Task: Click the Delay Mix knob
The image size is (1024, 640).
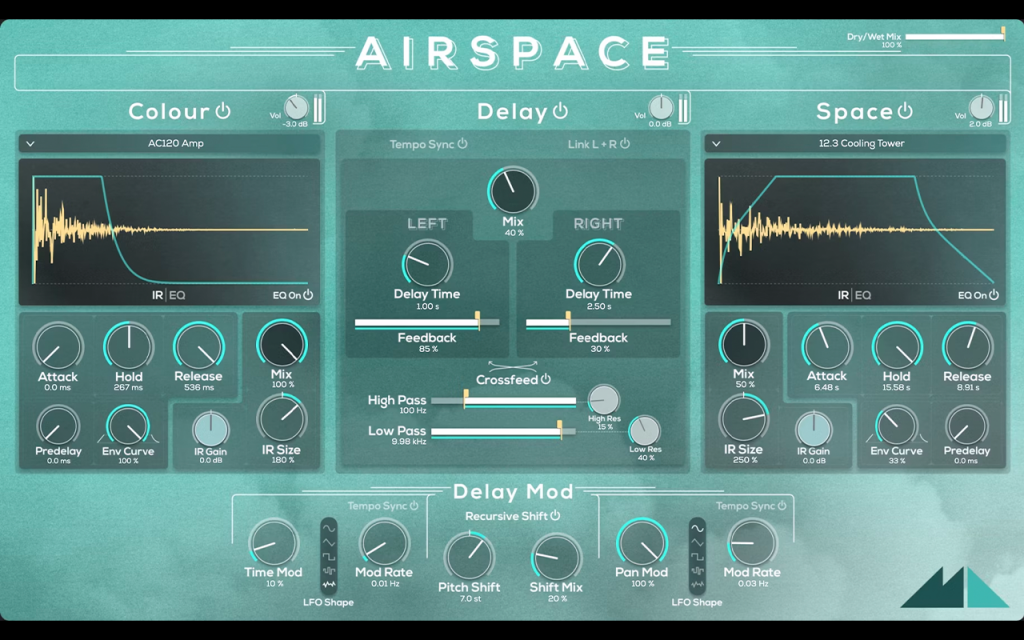Action: point(513,191)
